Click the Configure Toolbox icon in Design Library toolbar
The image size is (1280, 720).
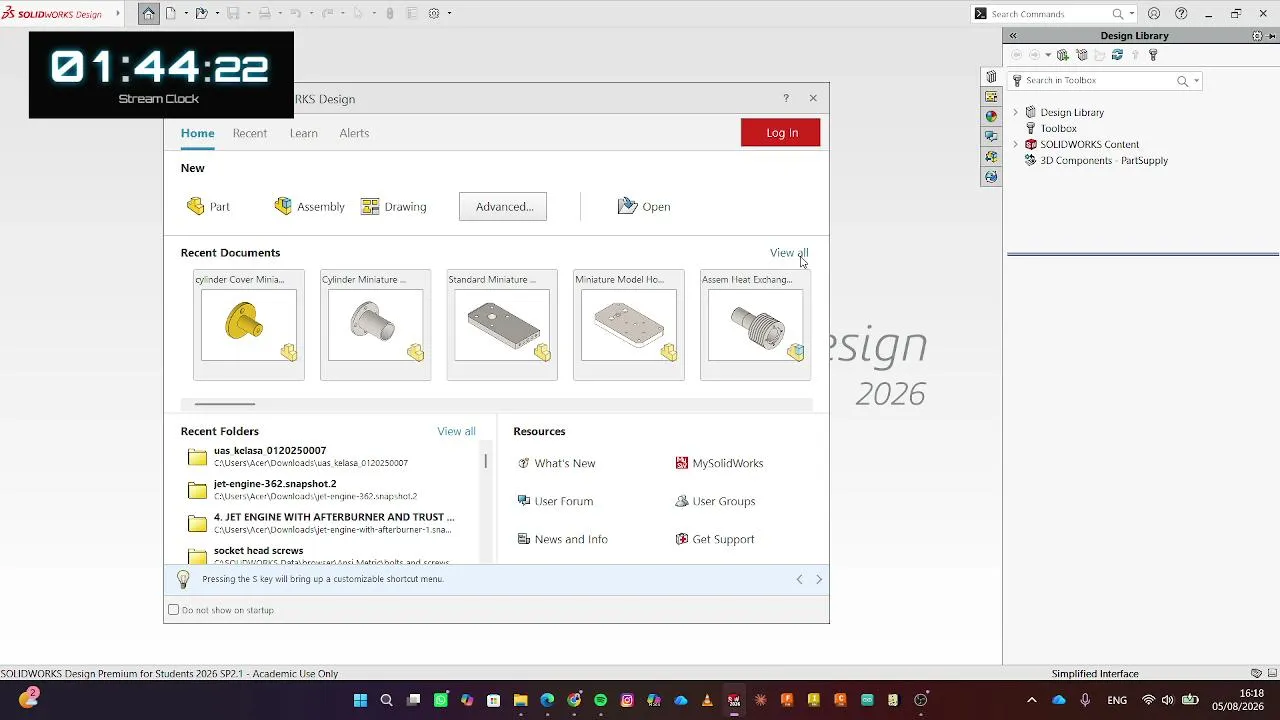[1153, 55]
